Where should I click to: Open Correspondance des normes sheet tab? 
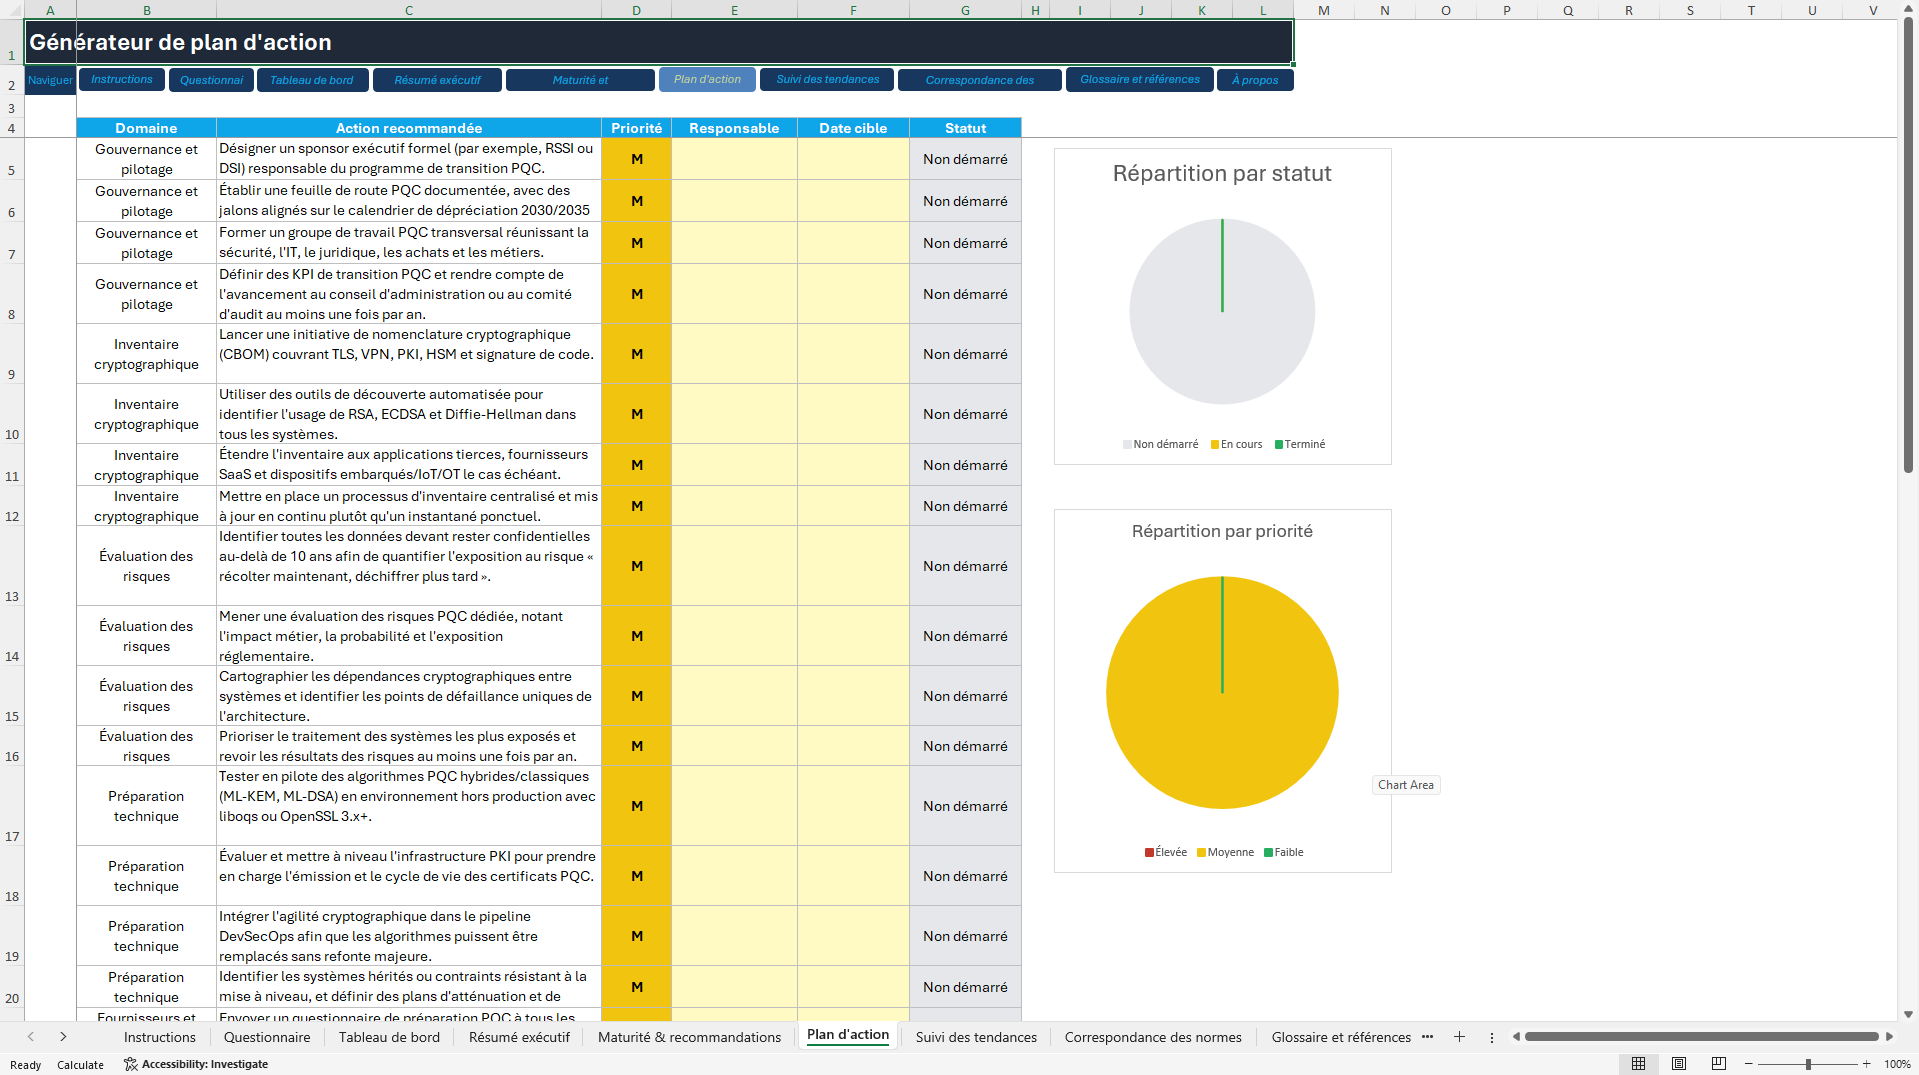(x=1153, y=1037)
